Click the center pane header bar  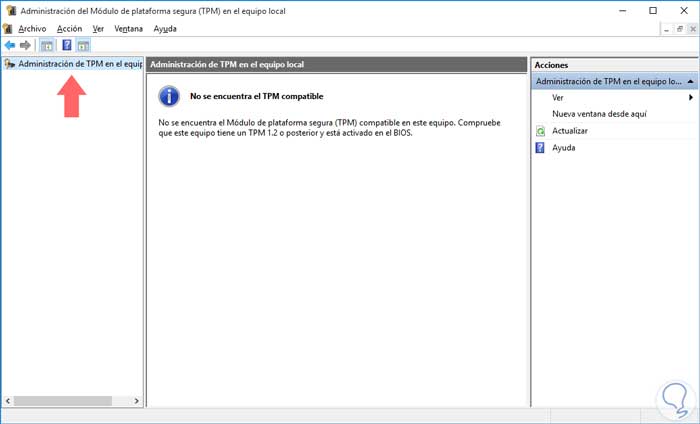pos(337,65)
